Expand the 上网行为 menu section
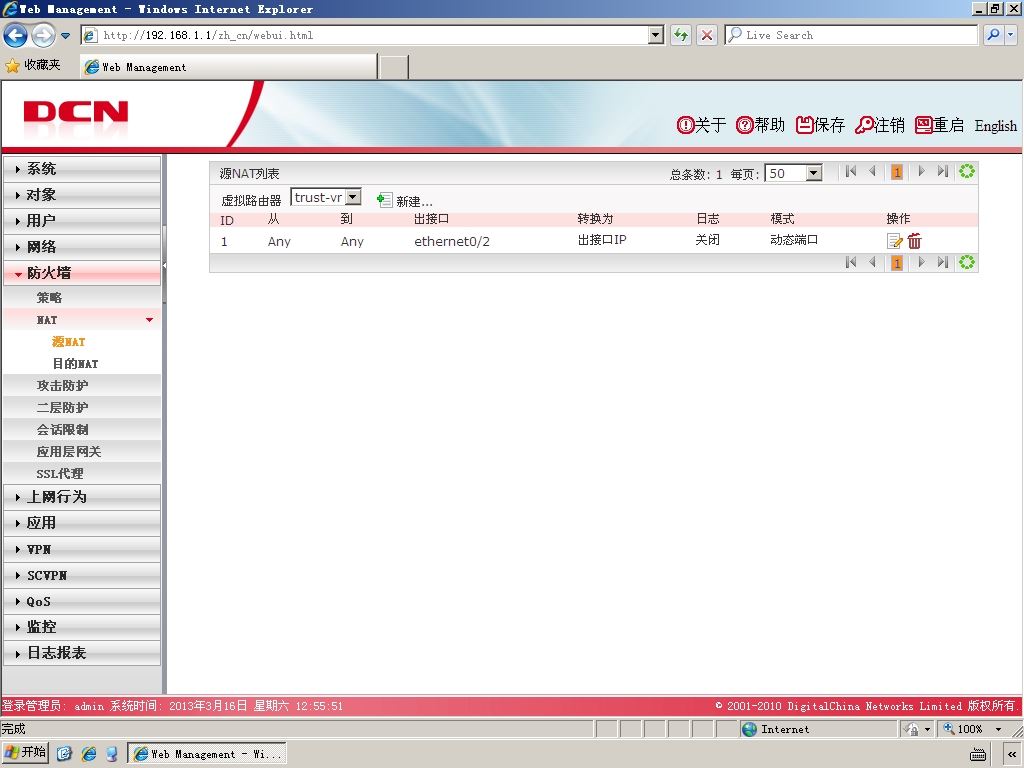 coord(82,497)
